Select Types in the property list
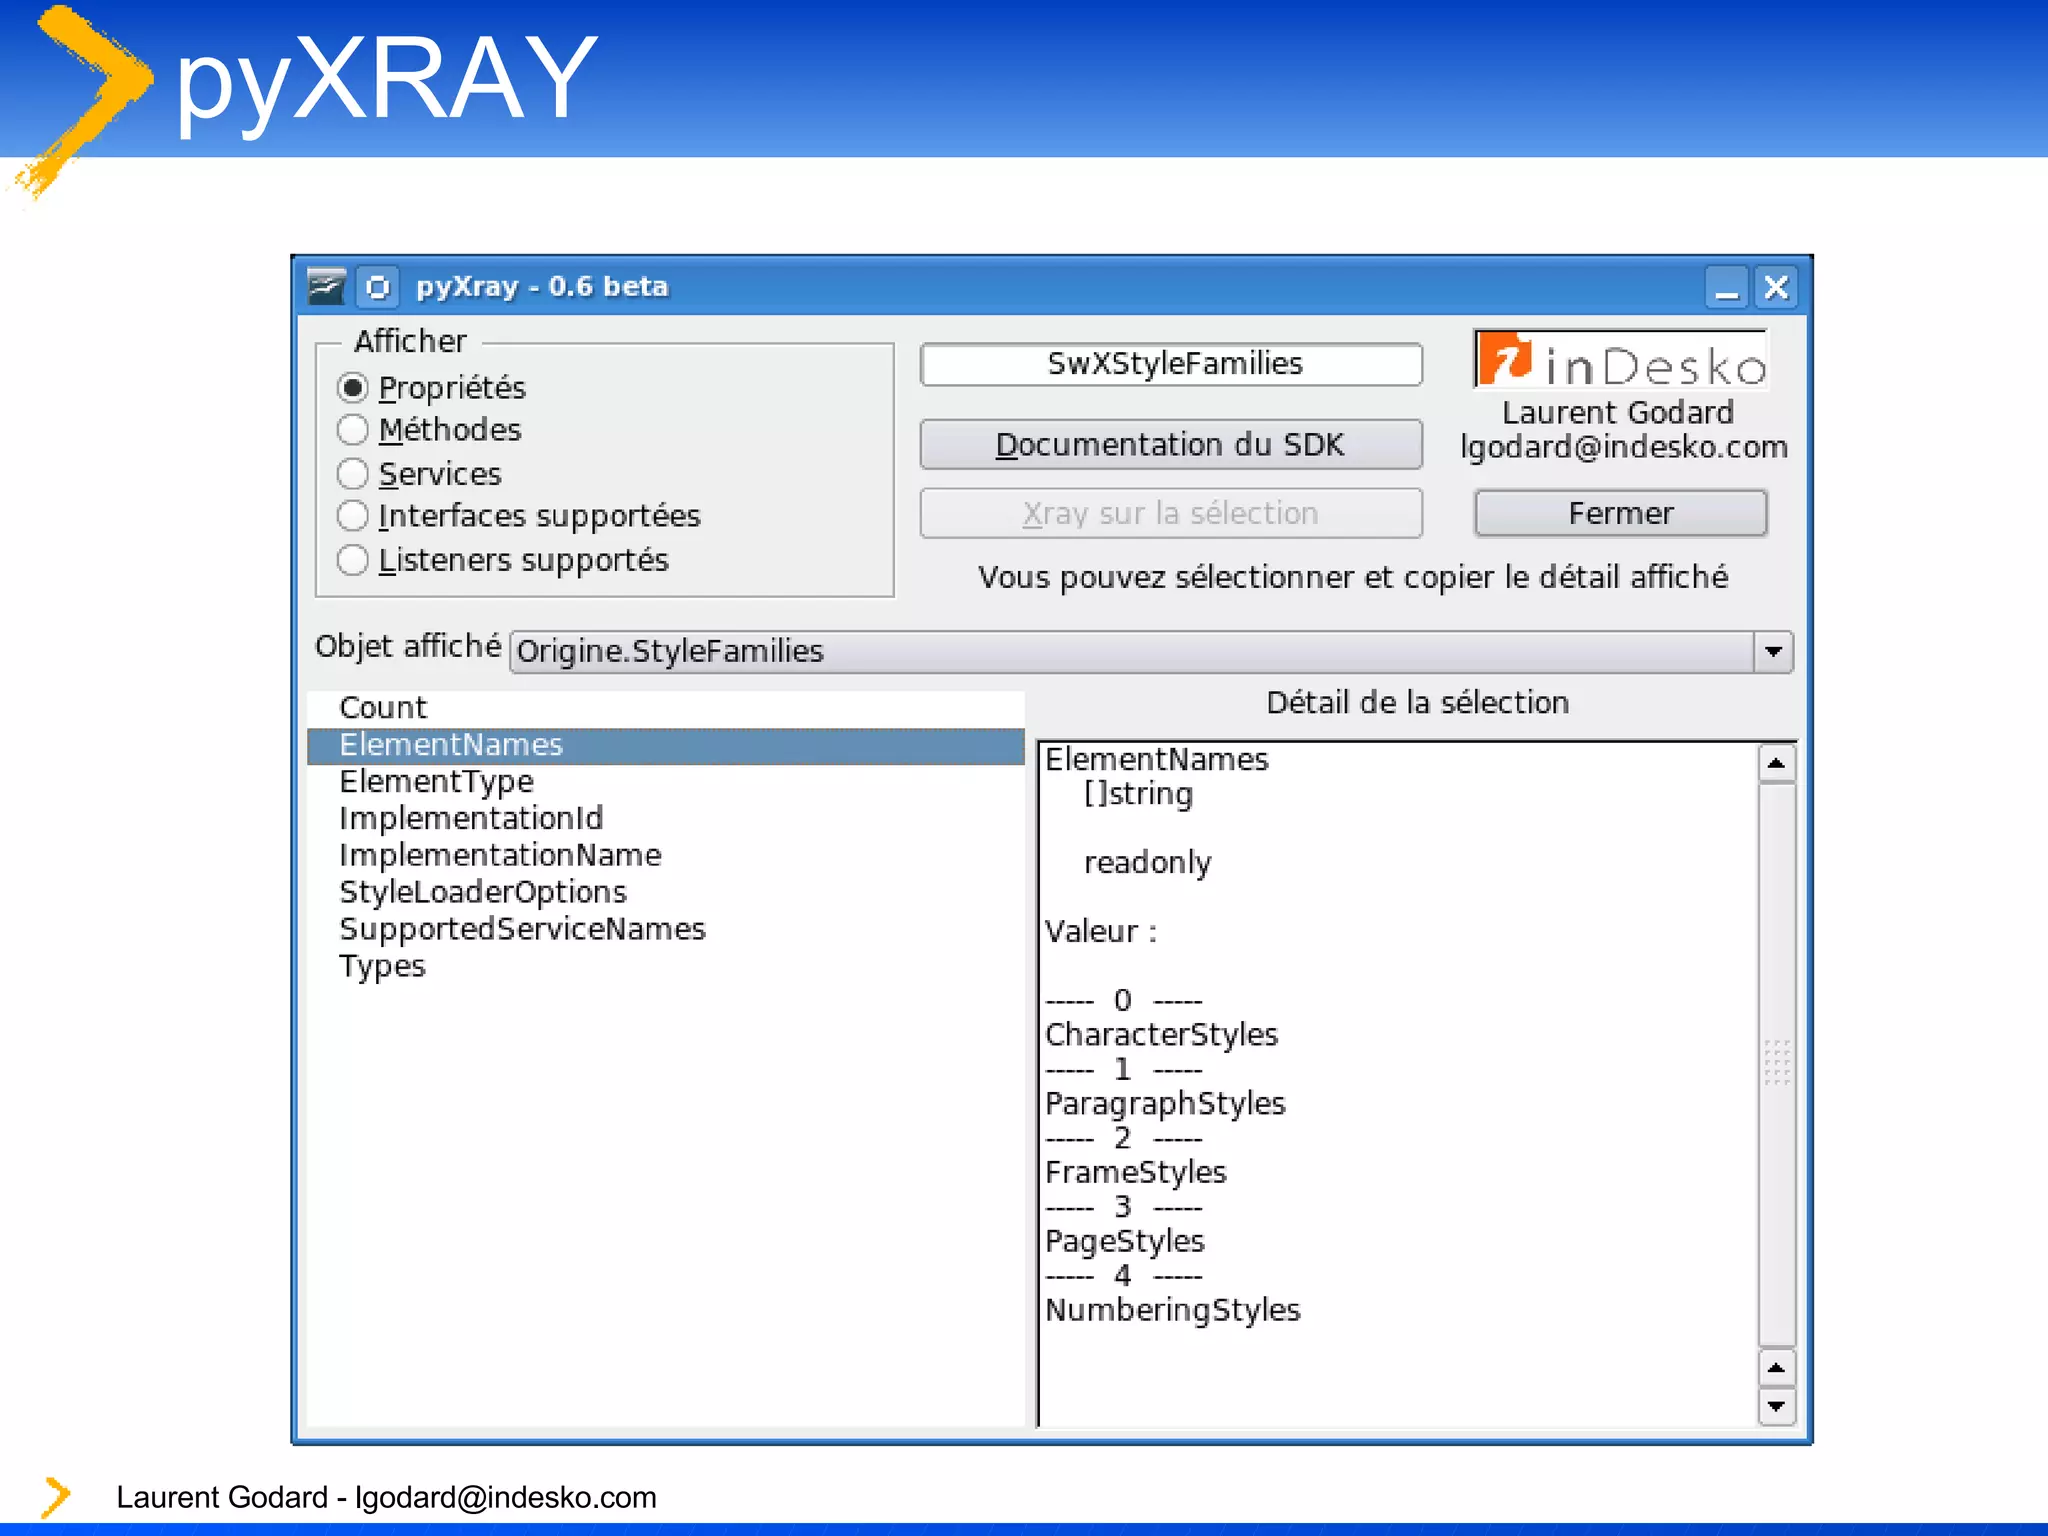The image size is (2048, 1536). tap(666, 967)
